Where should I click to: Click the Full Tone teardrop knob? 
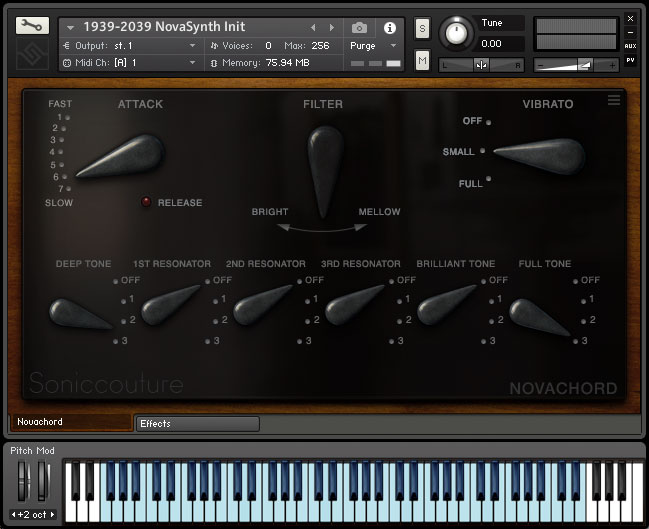click(538, 317)
